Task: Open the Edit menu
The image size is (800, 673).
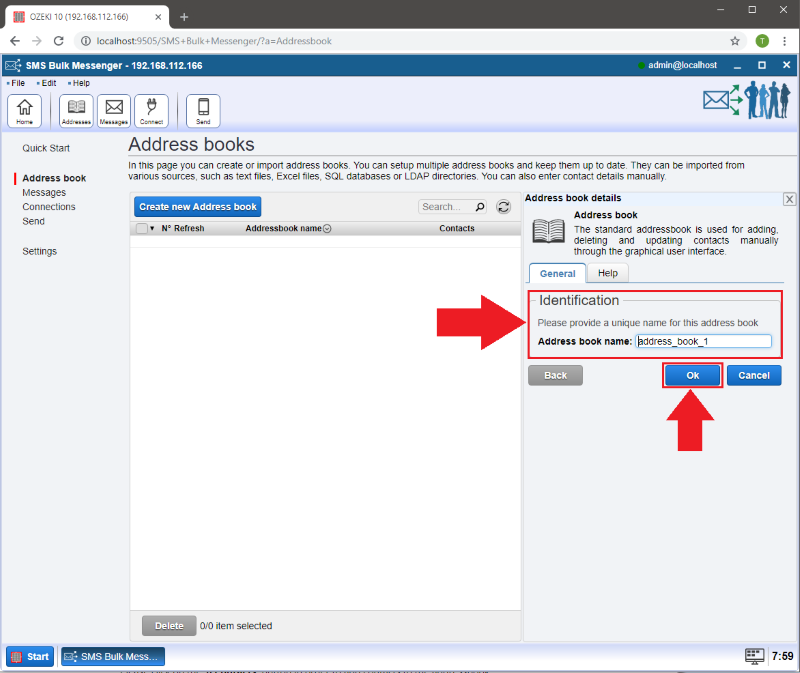Action: click(47, 83)
